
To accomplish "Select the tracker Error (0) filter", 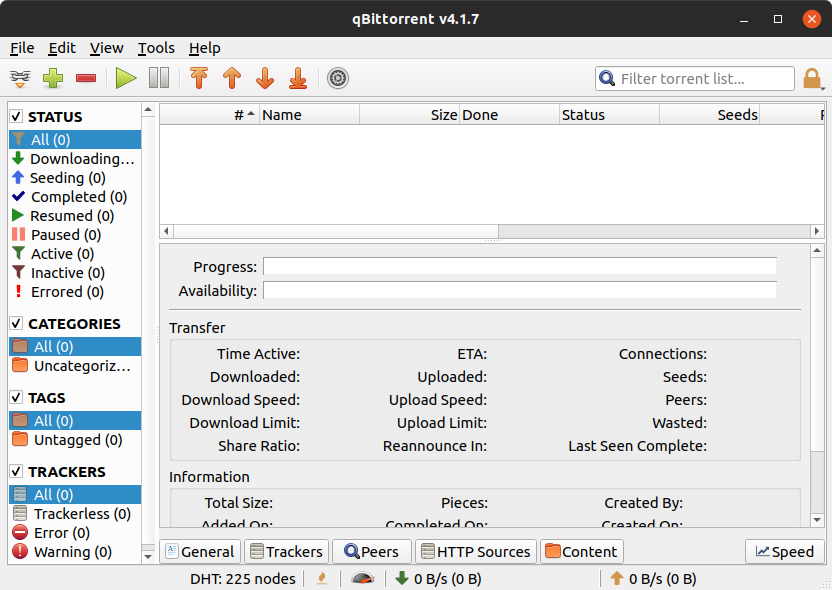I will point(75,533).
